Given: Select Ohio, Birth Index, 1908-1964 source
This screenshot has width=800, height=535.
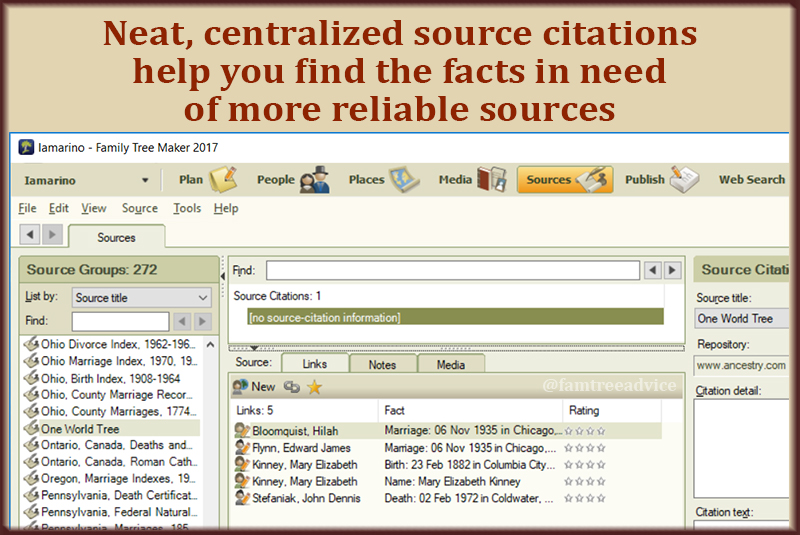Looking at the screenshot, I should [x=110, y=378].
